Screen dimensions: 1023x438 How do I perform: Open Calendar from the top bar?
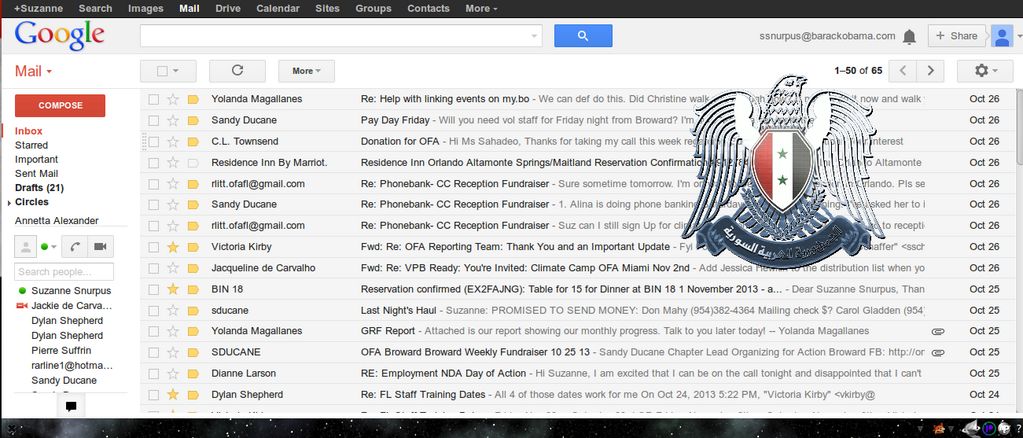pos(278,8)
